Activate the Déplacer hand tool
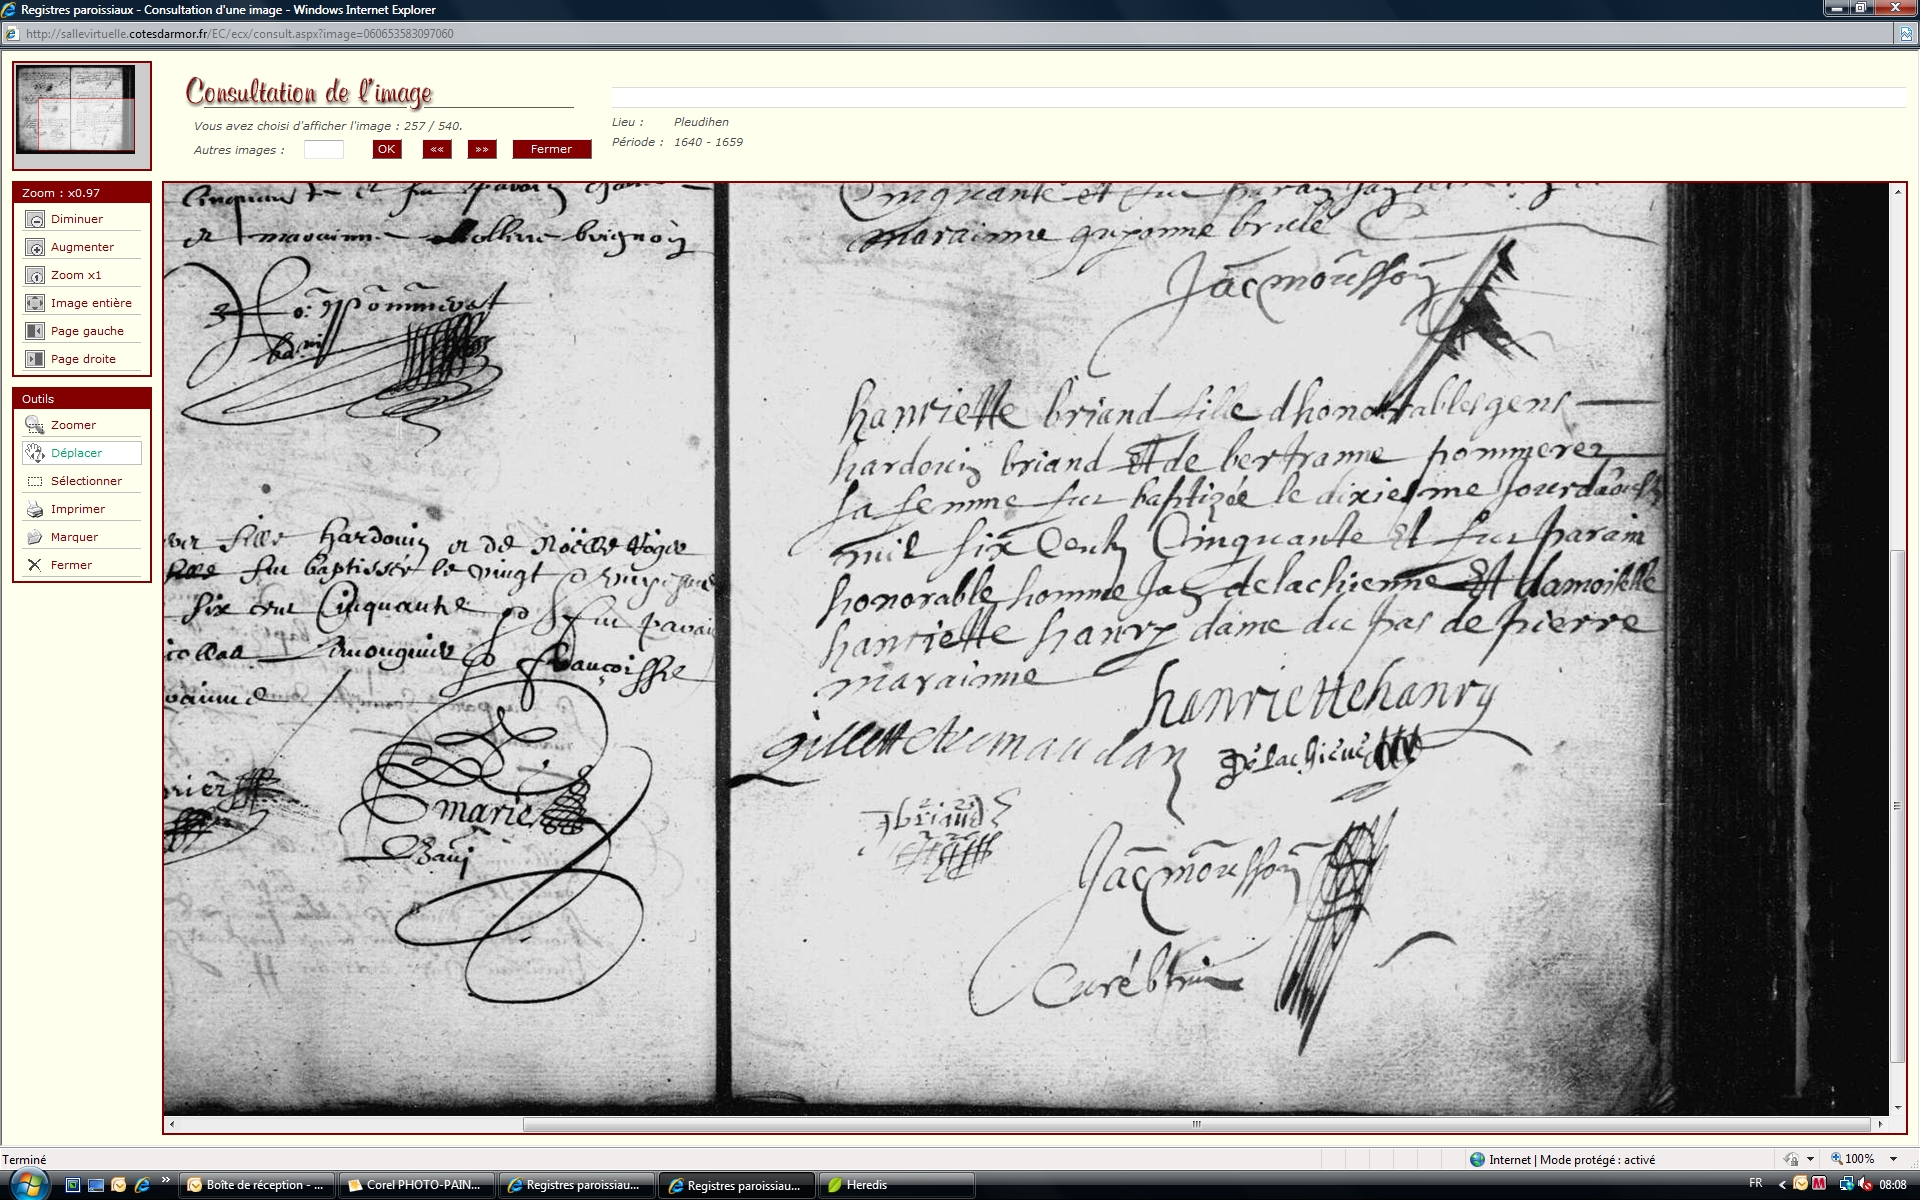Screen dimensions: 1920x1200 35,453
